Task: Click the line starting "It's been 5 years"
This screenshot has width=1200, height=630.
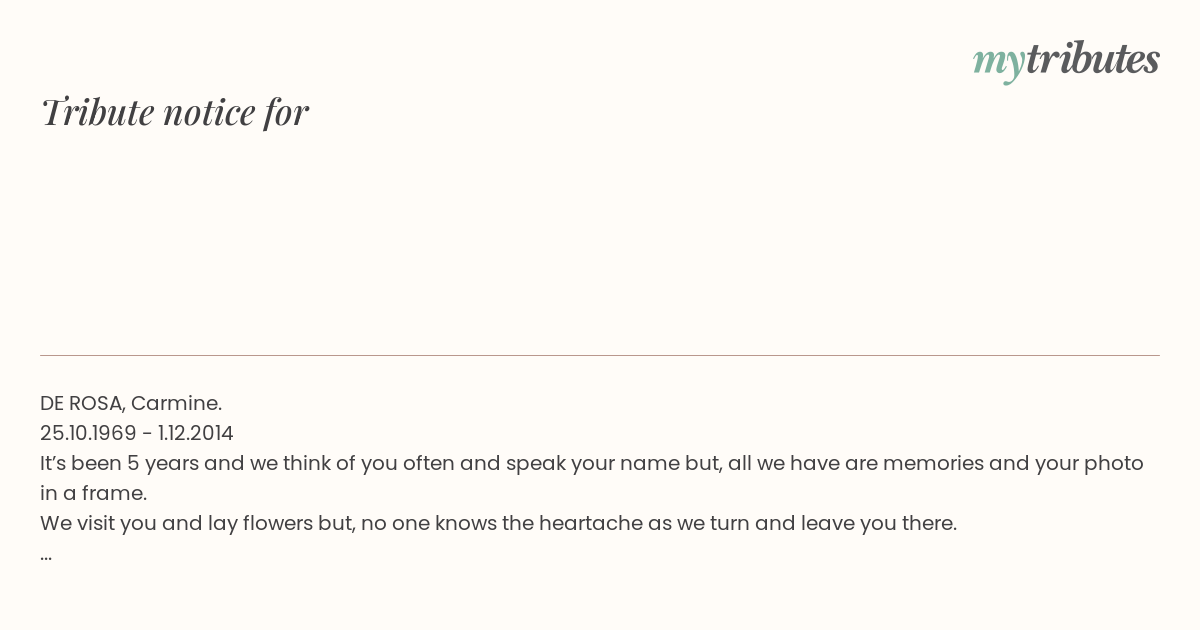Action: [x=592, y=463]
